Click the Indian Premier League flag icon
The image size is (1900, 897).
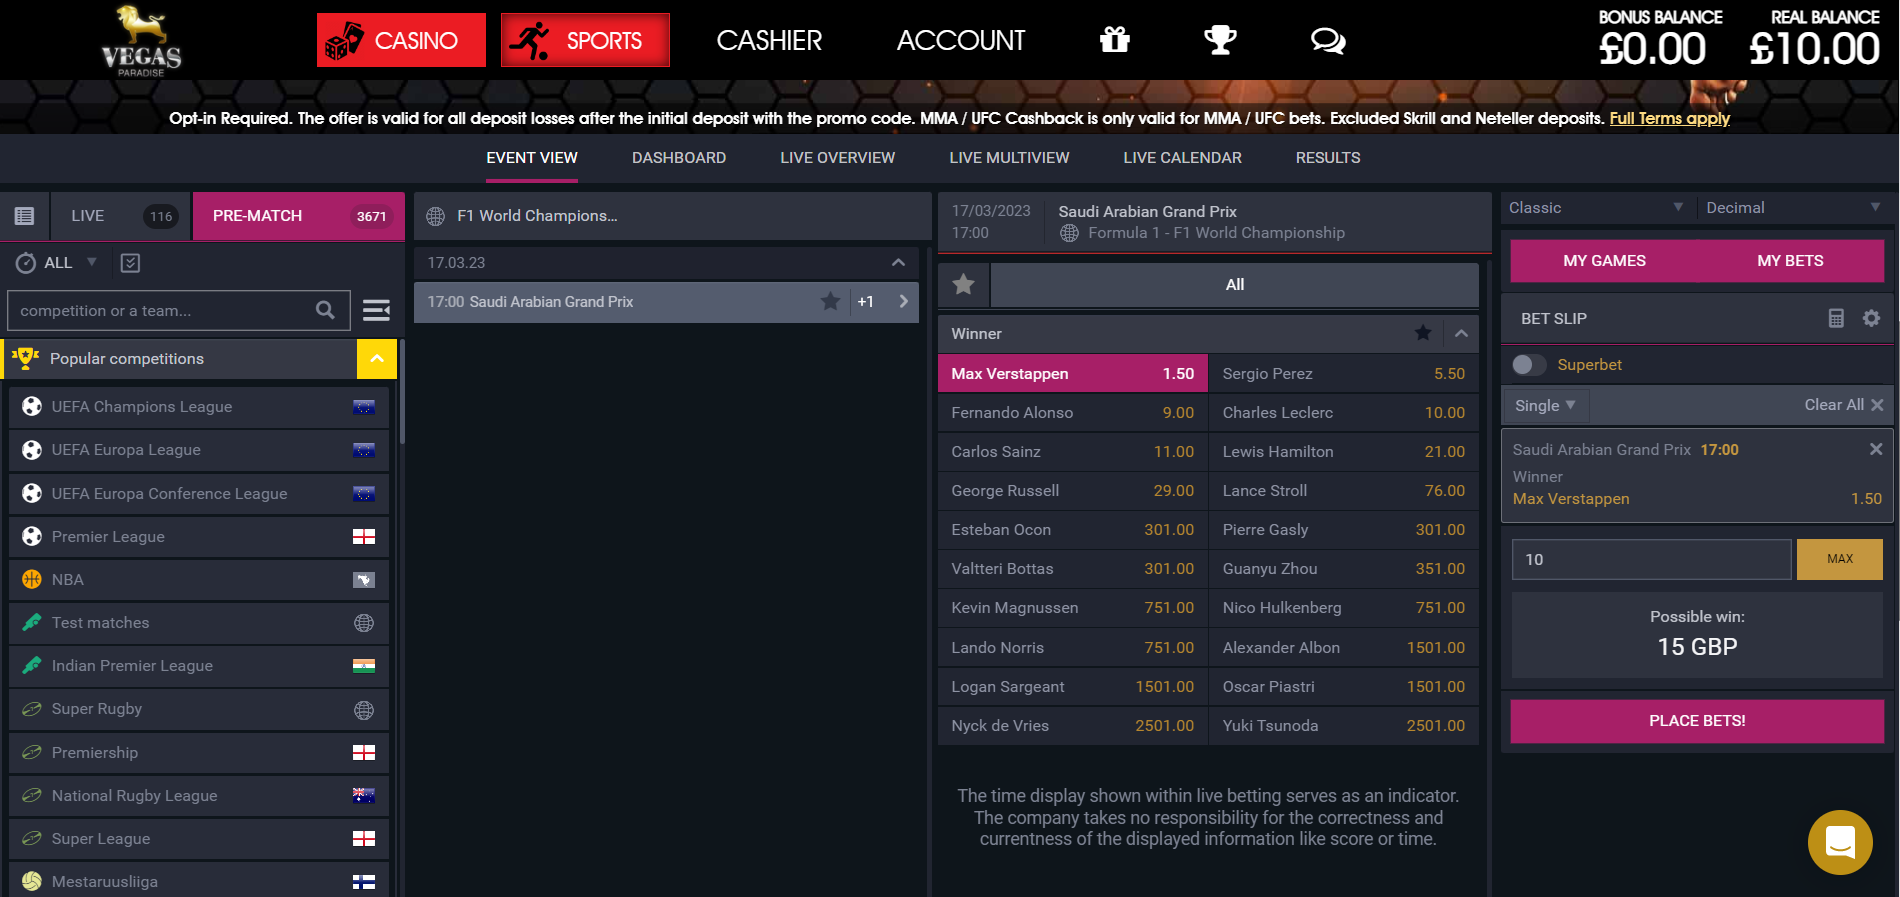click(x=364, y=666)
